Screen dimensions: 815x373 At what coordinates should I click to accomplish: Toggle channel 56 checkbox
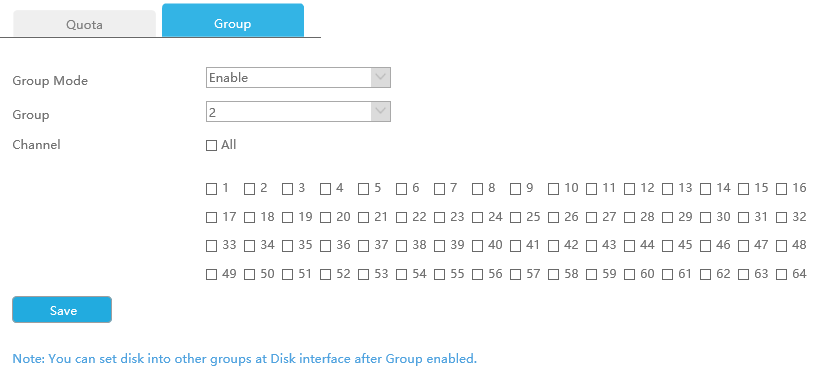(x=477, y=274)
